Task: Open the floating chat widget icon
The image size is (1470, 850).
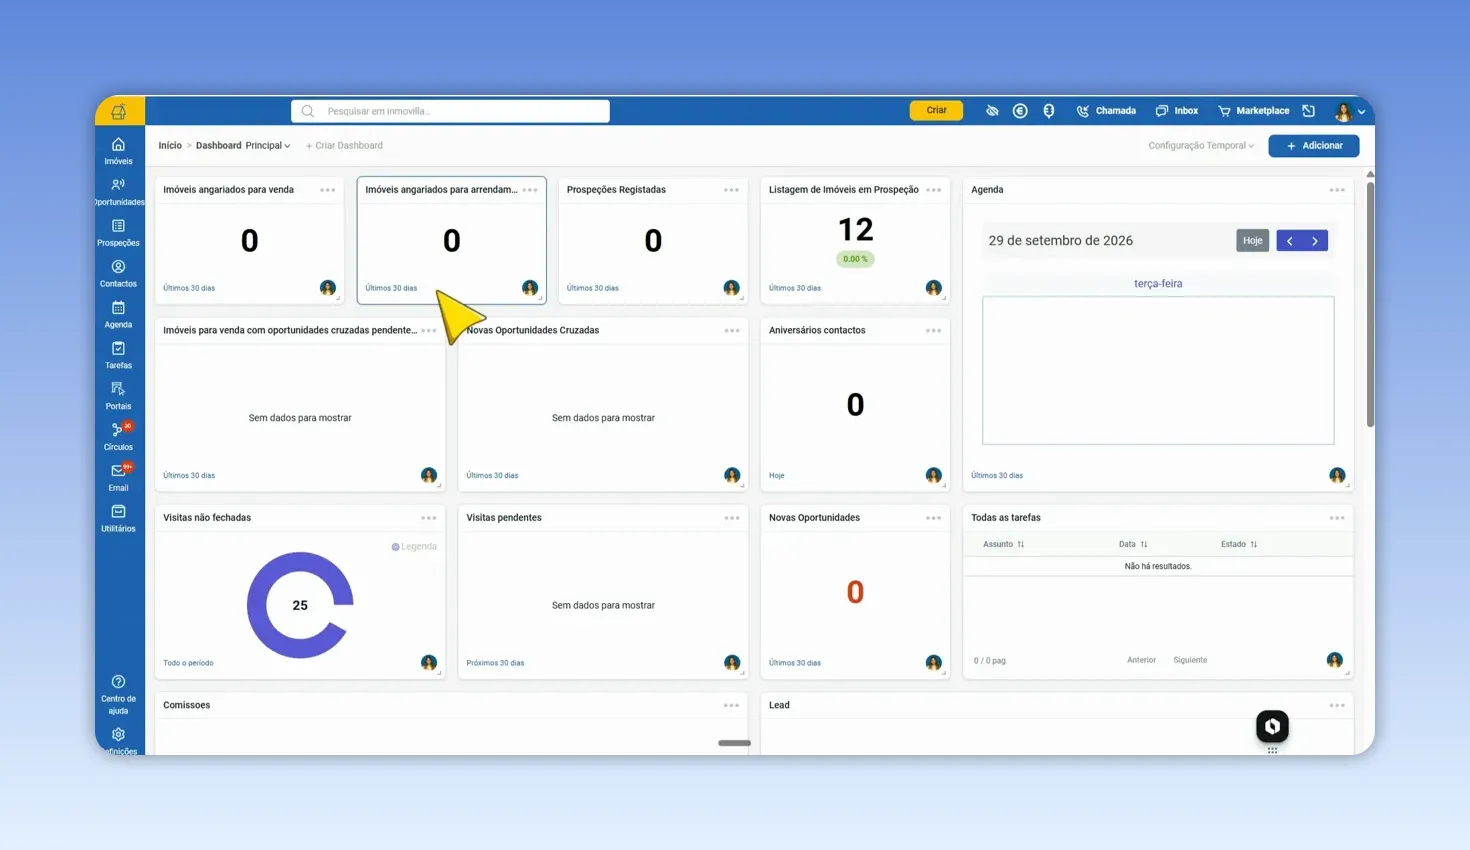Action: 1272,726
